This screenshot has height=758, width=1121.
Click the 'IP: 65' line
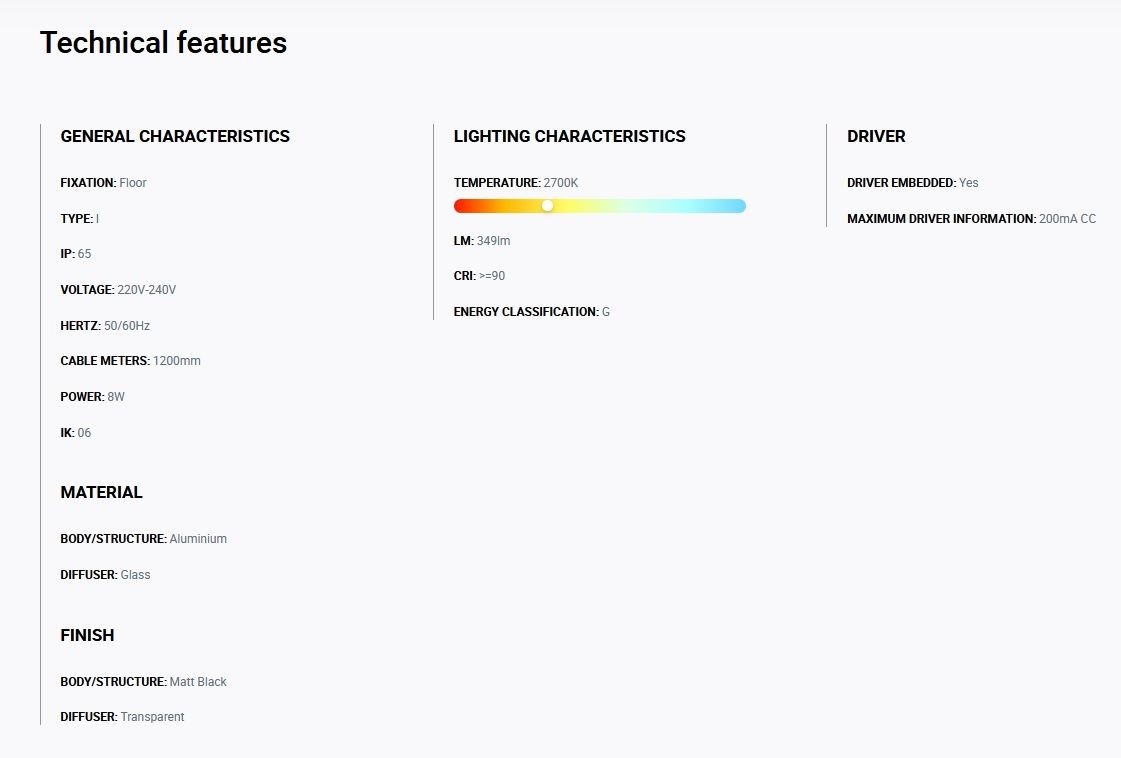click(76, 254)
